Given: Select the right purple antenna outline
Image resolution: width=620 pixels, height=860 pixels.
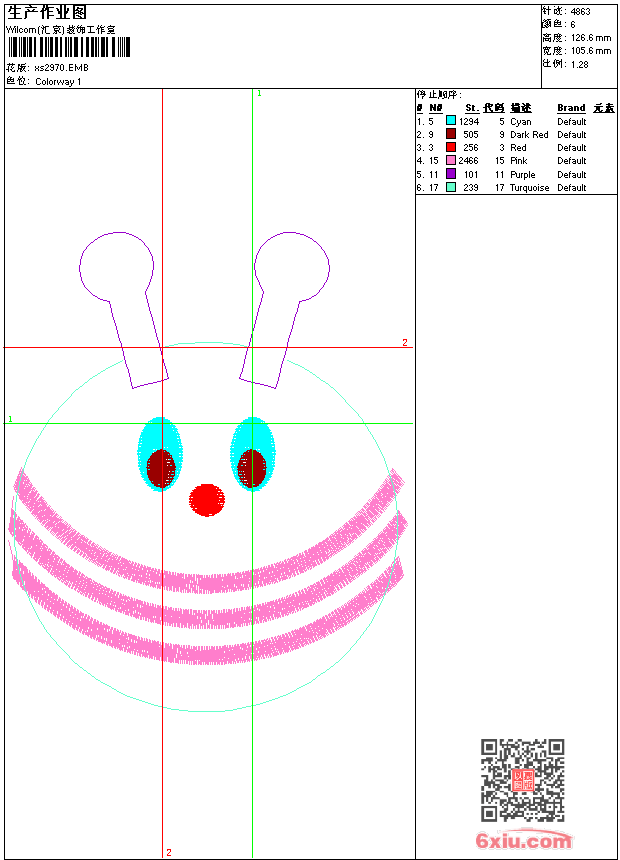Looking at the screenshot, I should tap(291, 264).
